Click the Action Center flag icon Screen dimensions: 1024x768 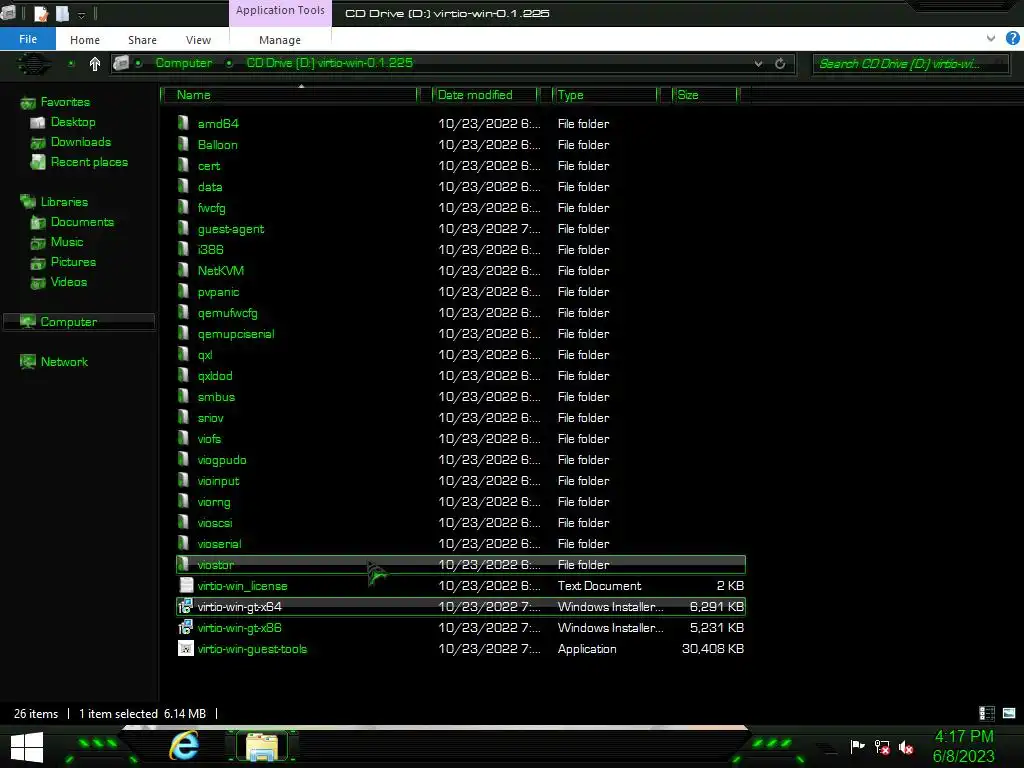857,746
